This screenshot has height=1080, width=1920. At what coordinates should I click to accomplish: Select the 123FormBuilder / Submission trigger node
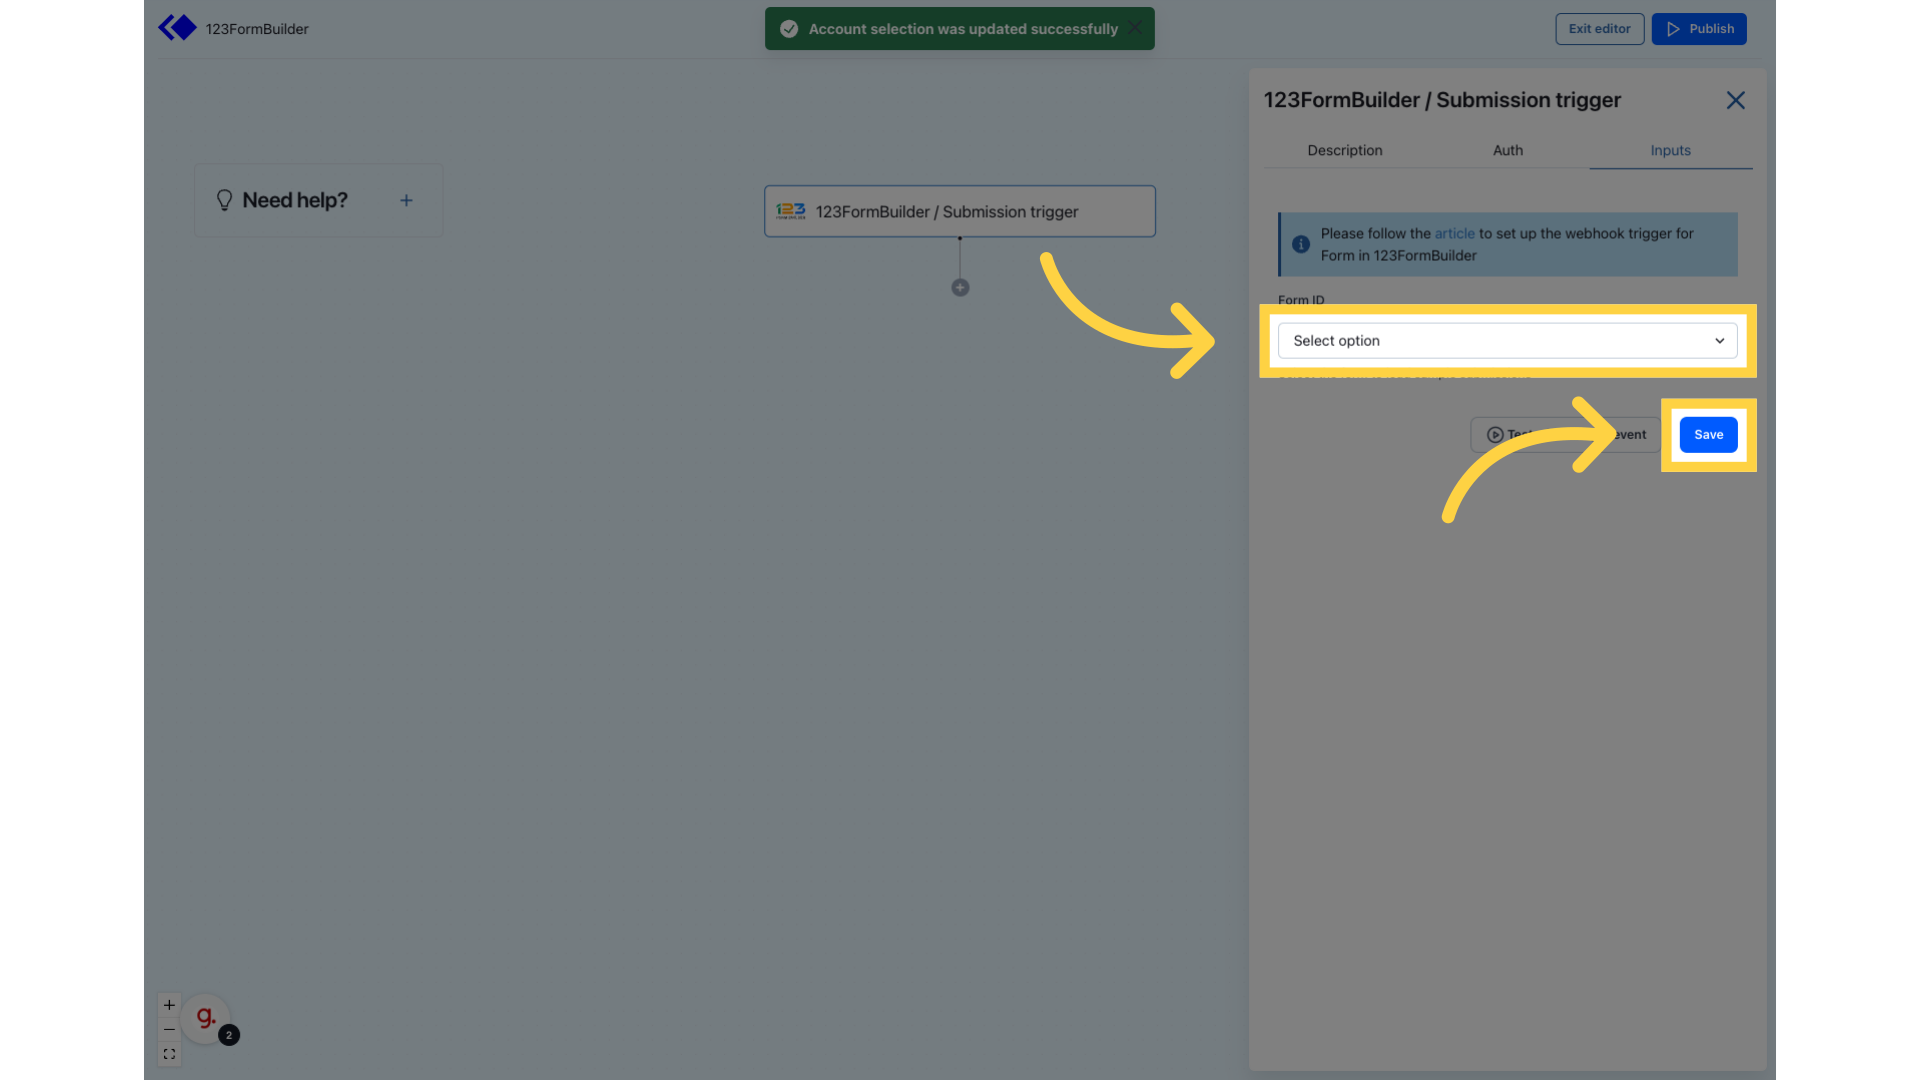tap(959, 211)
